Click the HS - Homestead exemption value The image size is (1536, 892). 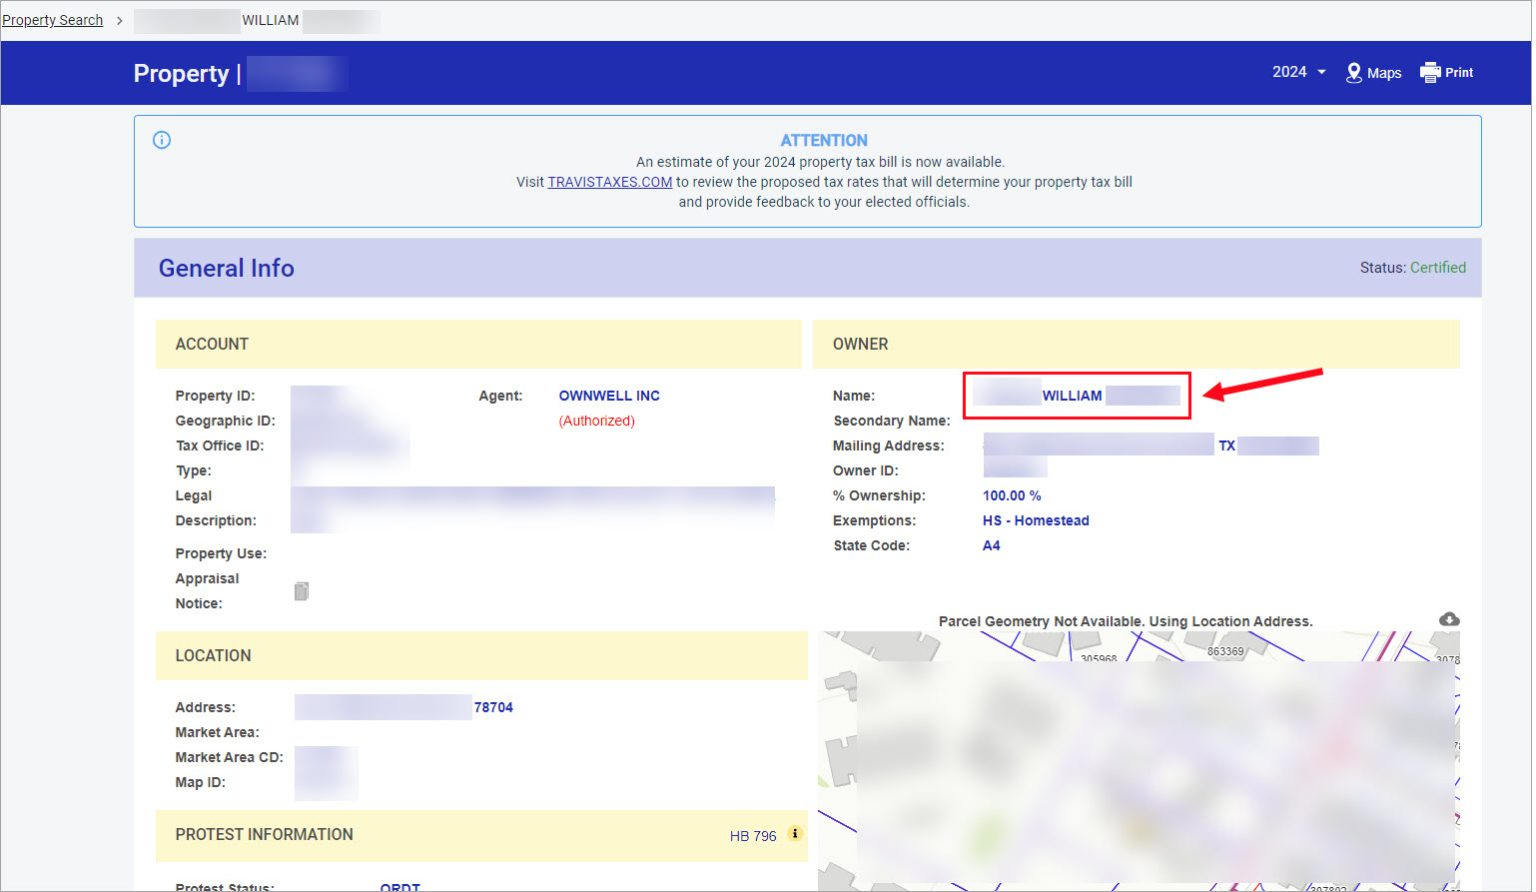[1035, 520]
